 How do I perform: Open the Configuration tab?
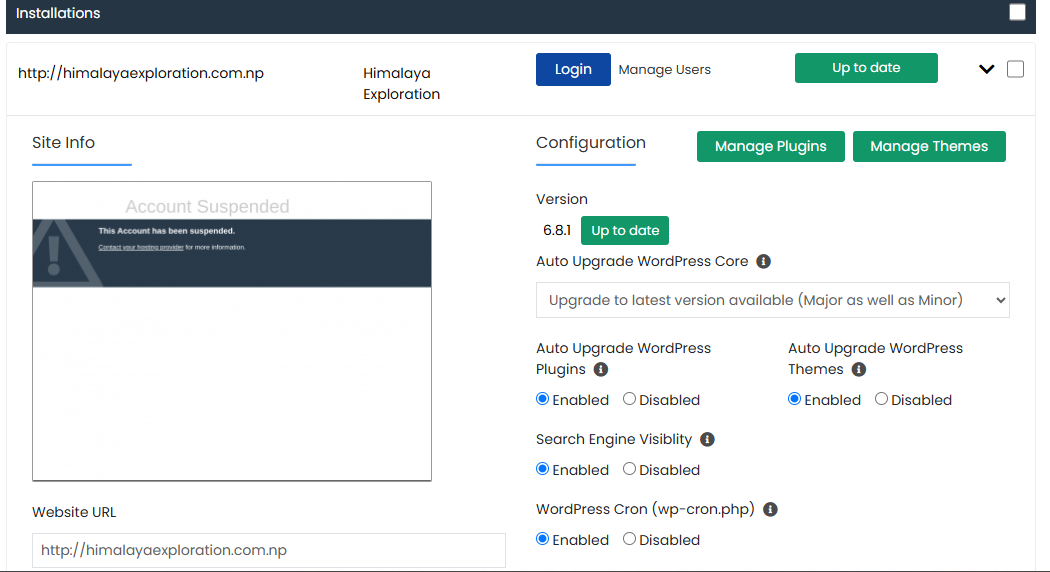(x=591, y=143)
